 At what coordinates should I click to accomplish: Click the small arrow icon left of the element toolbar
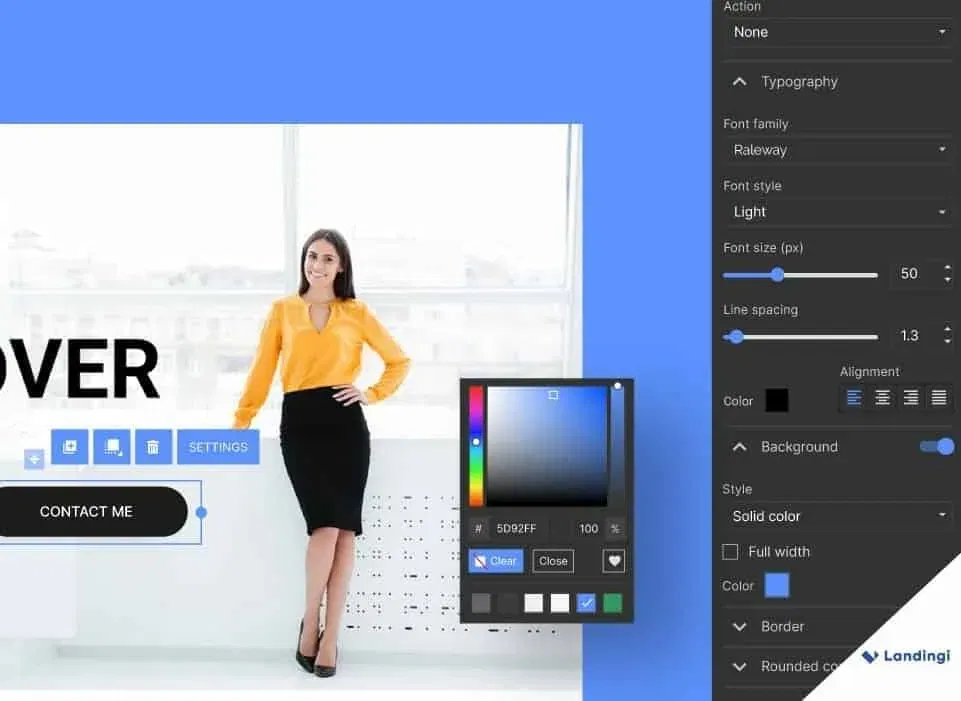coord(34,459)
